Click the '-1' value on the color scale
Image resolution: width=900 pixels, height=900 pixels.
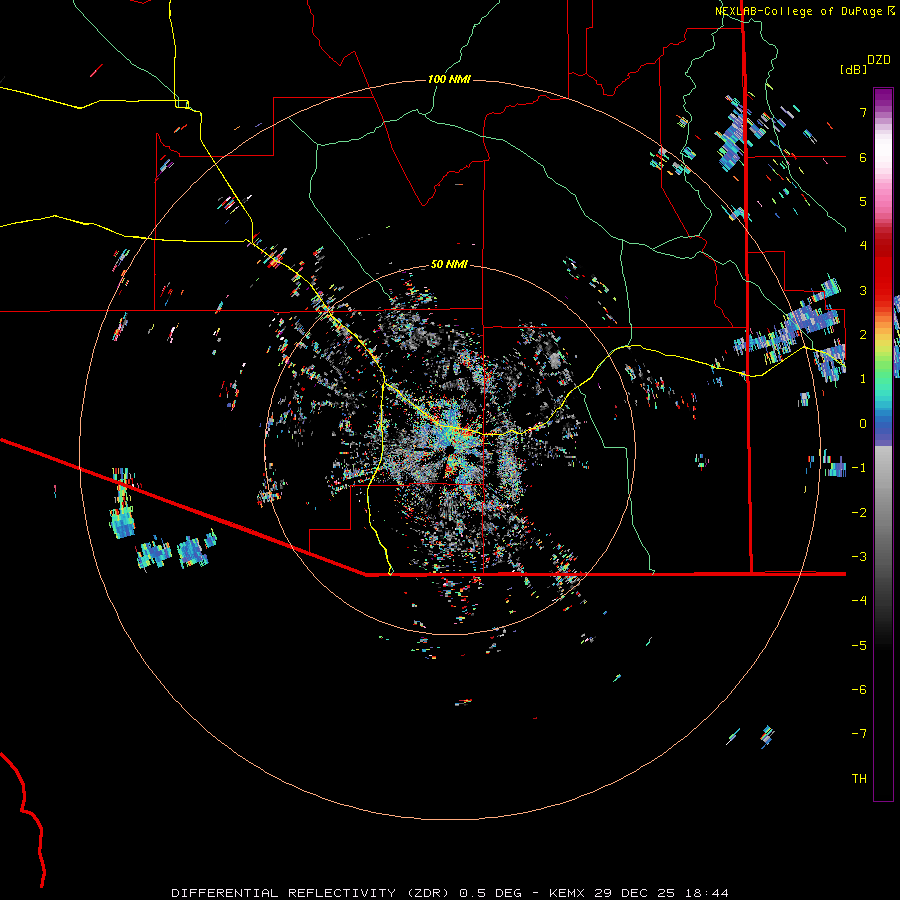(859, 468)
